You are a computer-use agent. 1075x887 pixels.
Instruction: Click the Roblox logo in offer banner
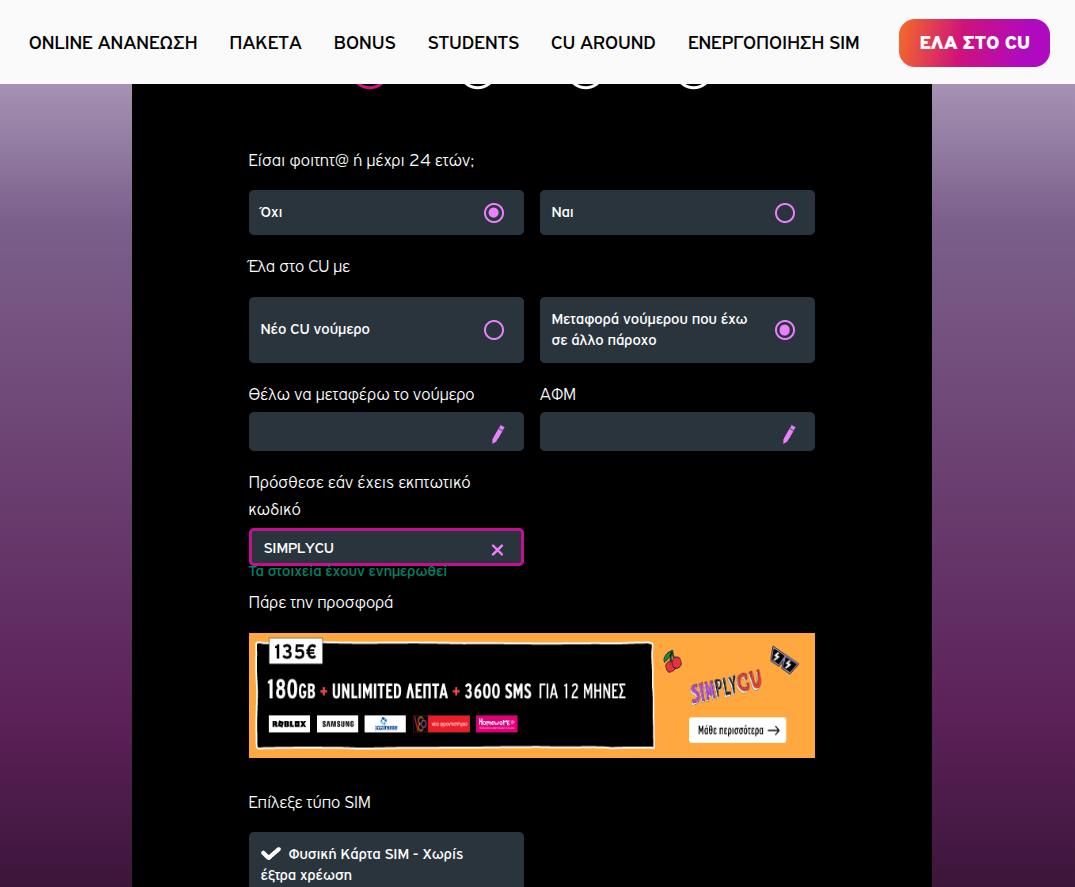[289, 724]
